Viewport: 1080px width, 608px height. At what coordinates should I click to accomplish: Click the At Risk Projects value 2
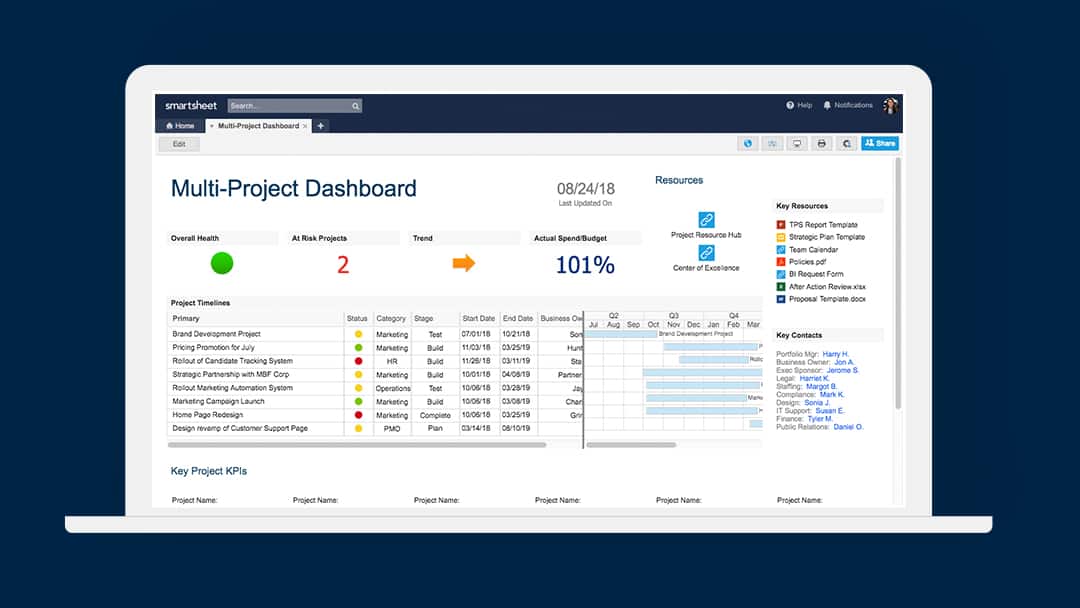click(343, 264)
